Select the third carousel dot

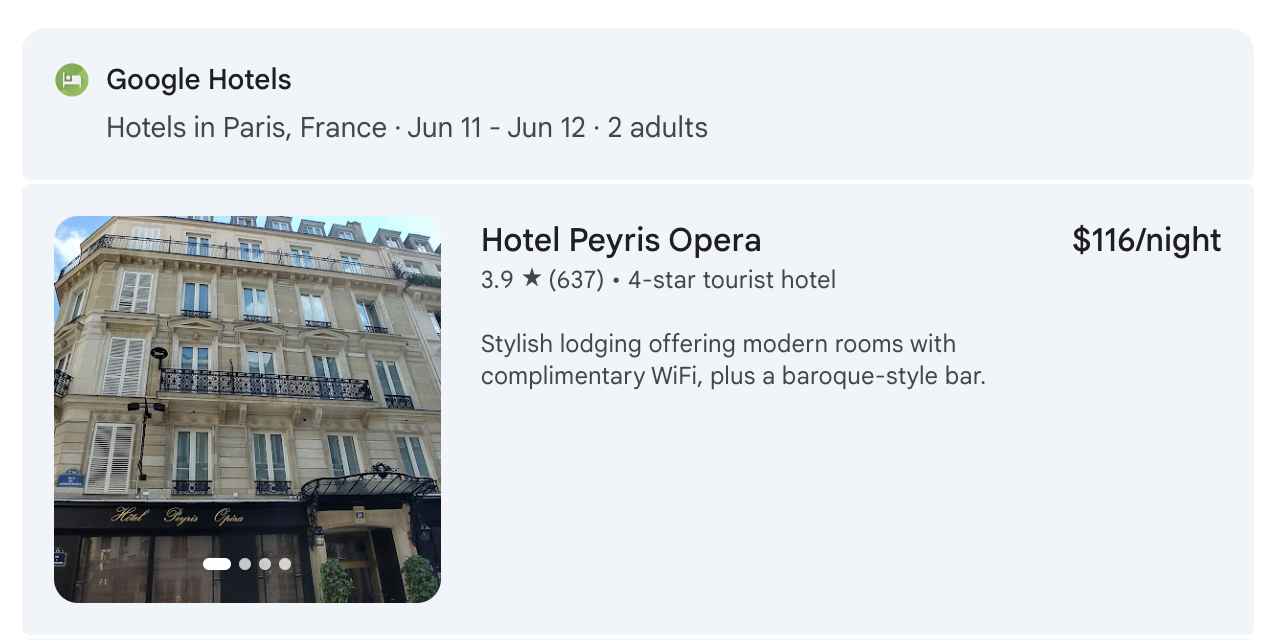(264, 564)
